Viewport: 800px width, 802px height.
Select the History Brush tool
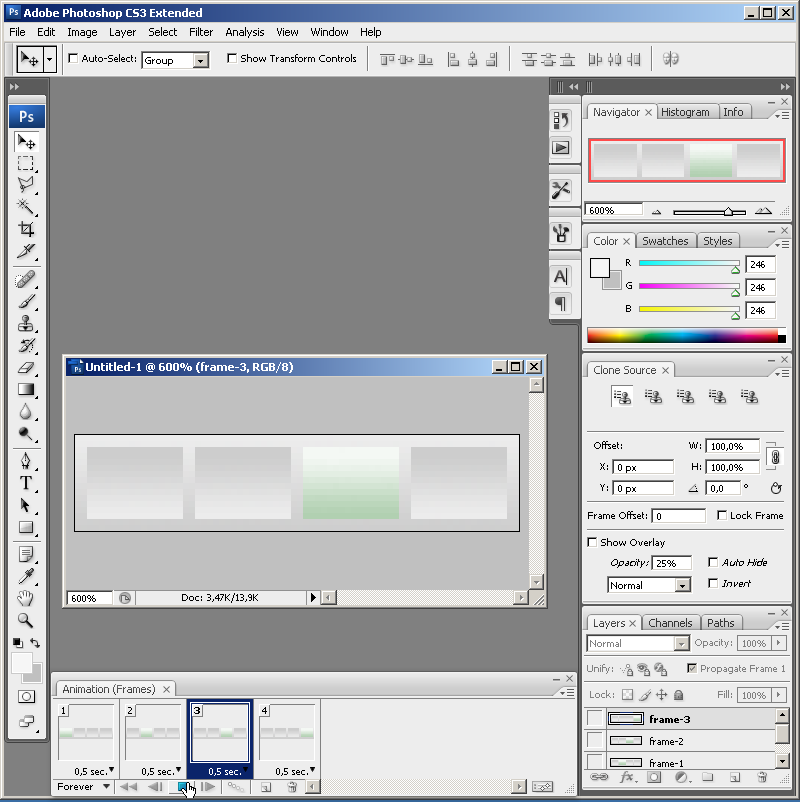point(26,345)
